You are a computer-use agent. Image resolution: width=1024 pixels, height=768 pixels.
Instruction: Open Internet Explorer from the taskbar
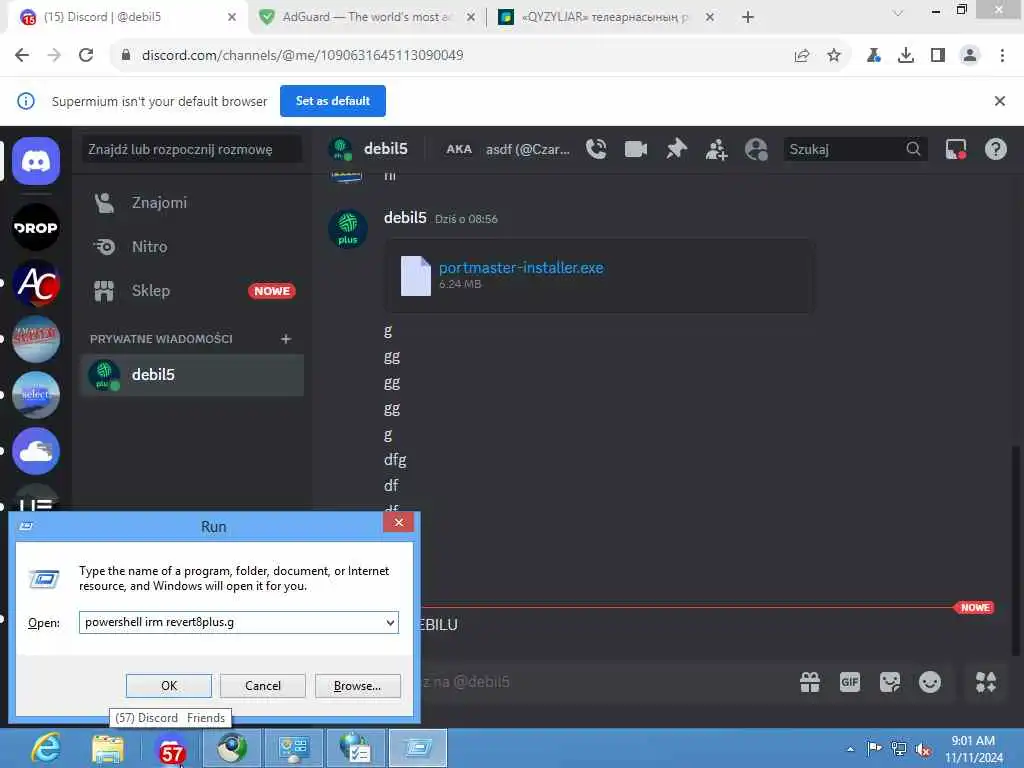click(46, 748)
